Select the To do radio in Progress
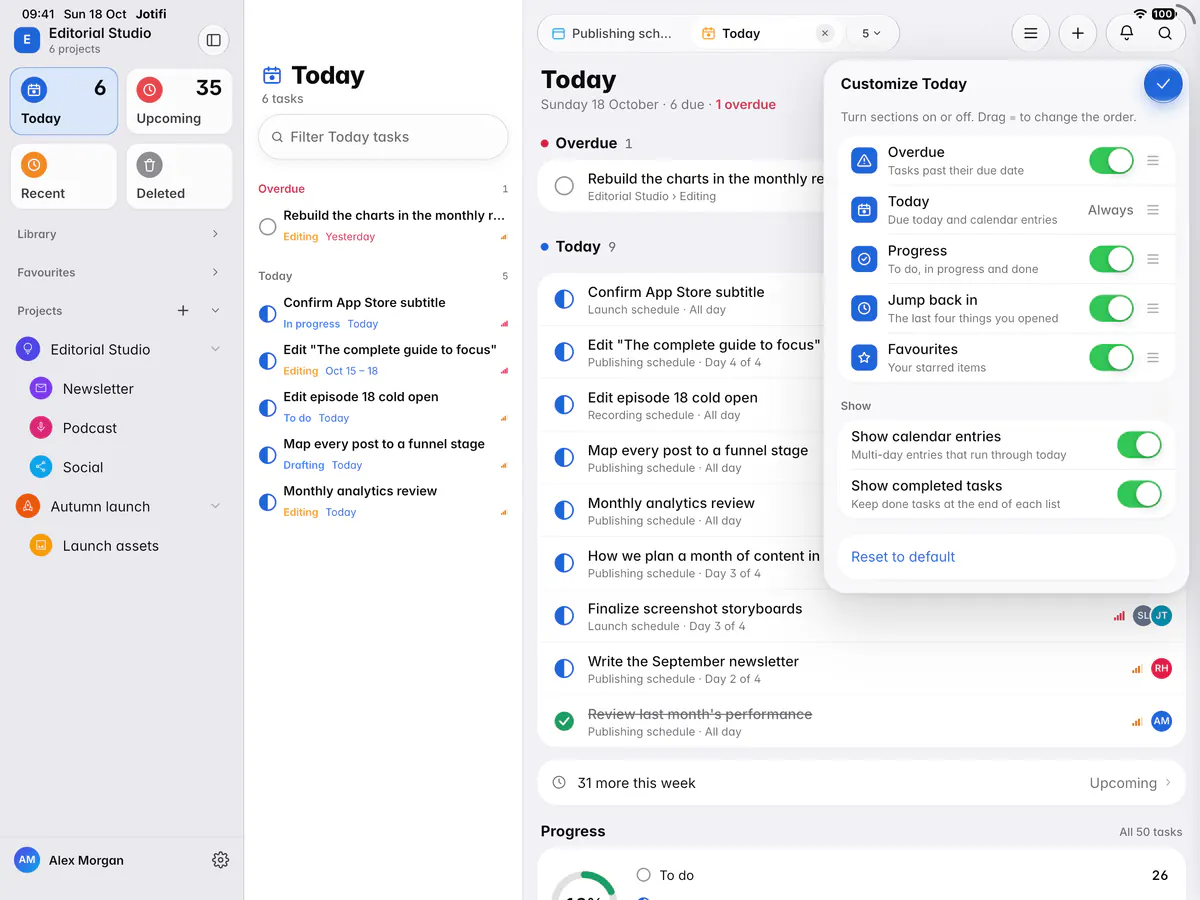1200x900 pixels. [x=643, y=875]
